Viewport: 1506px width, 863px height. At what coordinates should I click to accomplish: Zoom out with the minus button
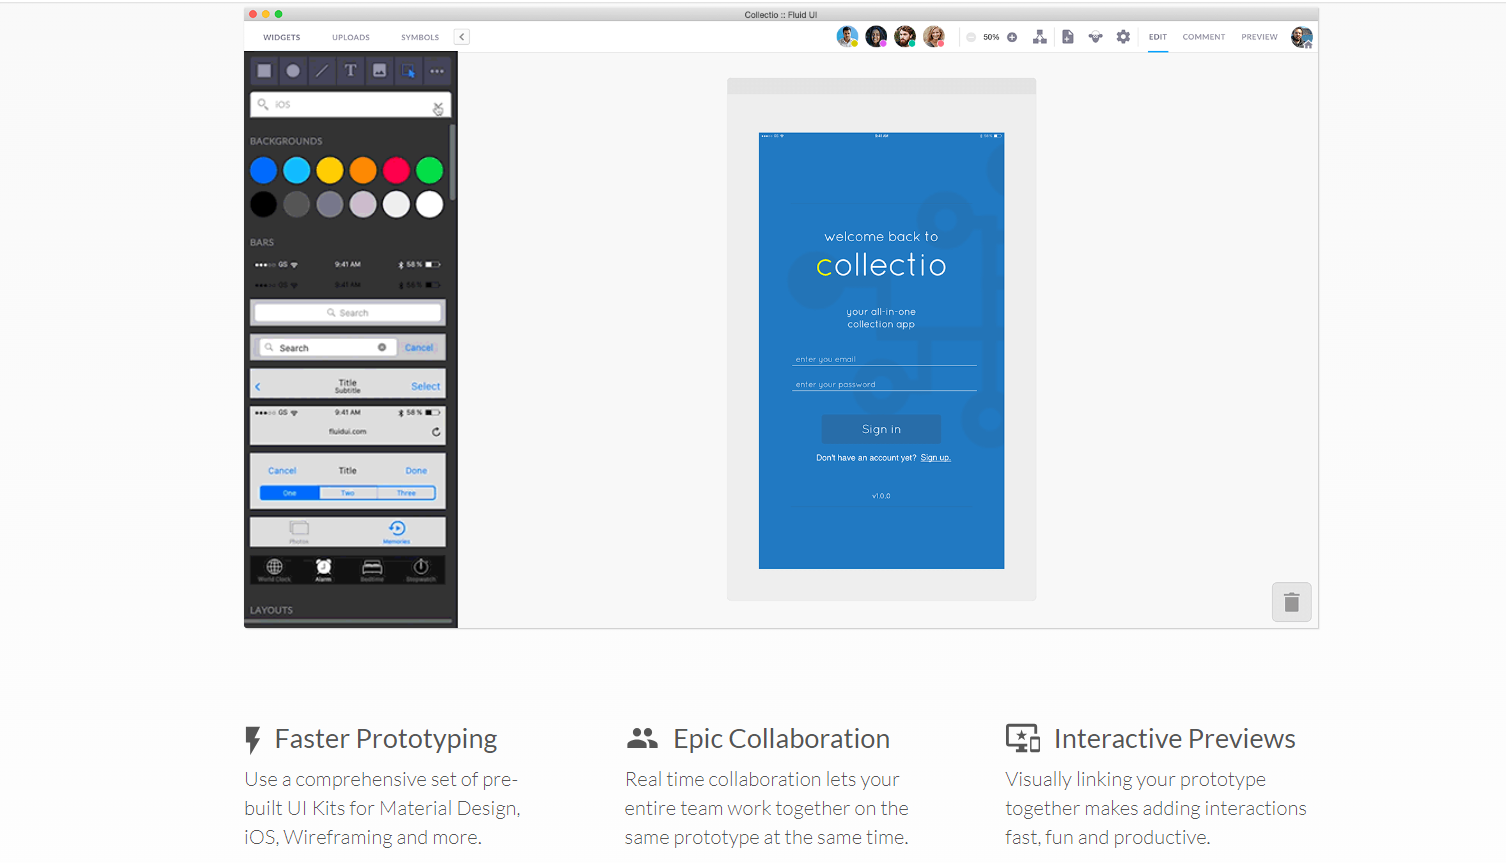(971, 37)
